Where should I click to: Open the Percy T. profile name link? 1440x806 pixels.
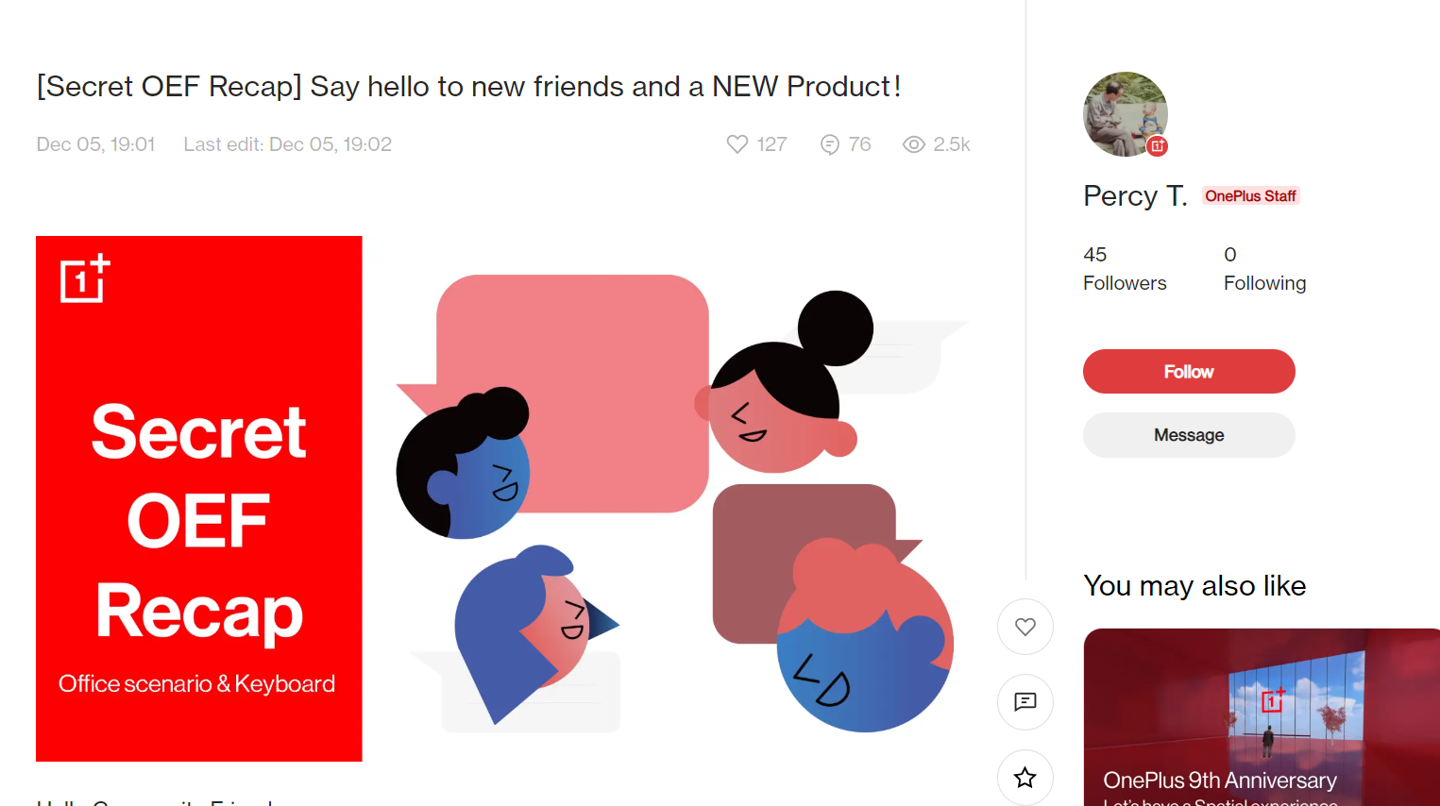[1135, 196]
